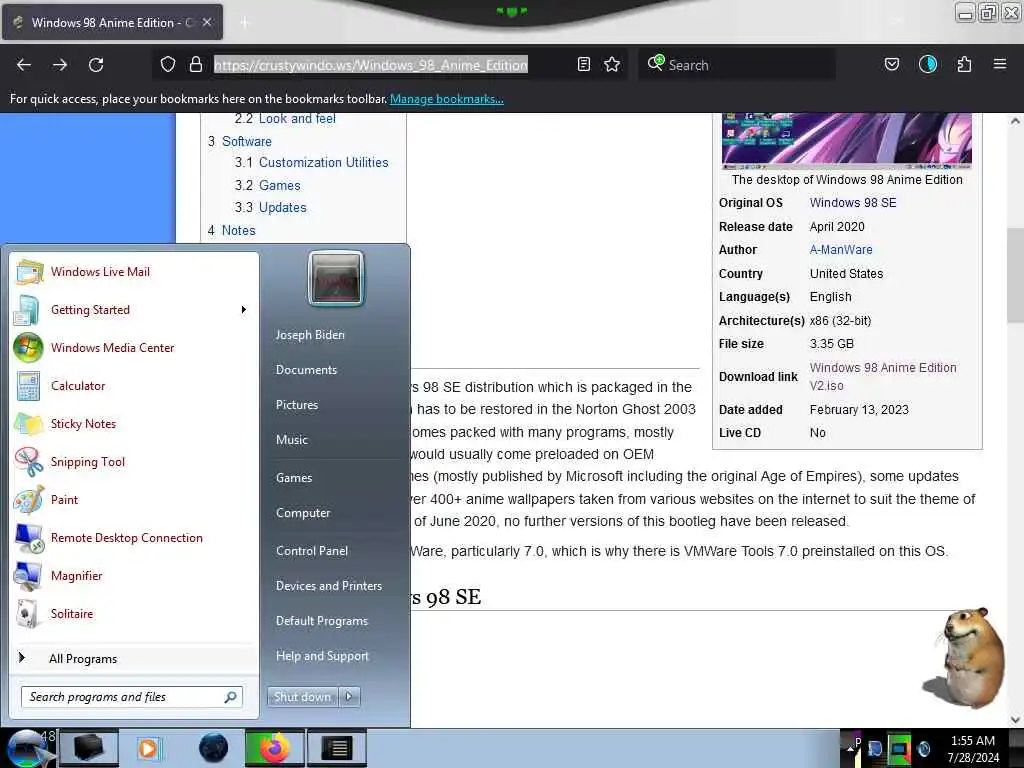Open shut down options arrow
The height and width of the screenshot is (768, 1024).
349,697
